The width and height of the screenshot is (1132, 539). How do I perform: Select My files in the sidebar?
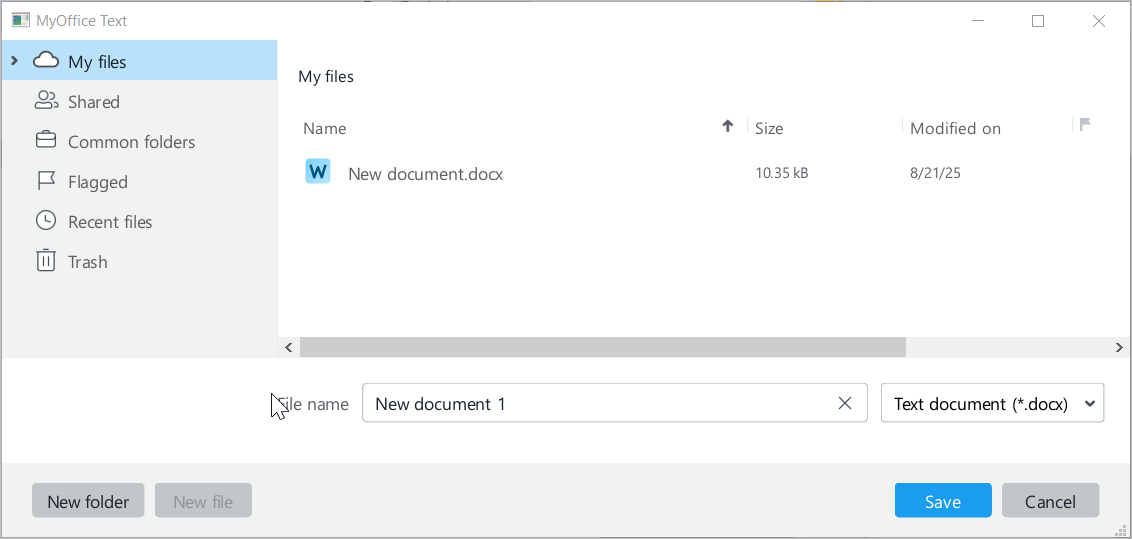click(x=139, y=61)
